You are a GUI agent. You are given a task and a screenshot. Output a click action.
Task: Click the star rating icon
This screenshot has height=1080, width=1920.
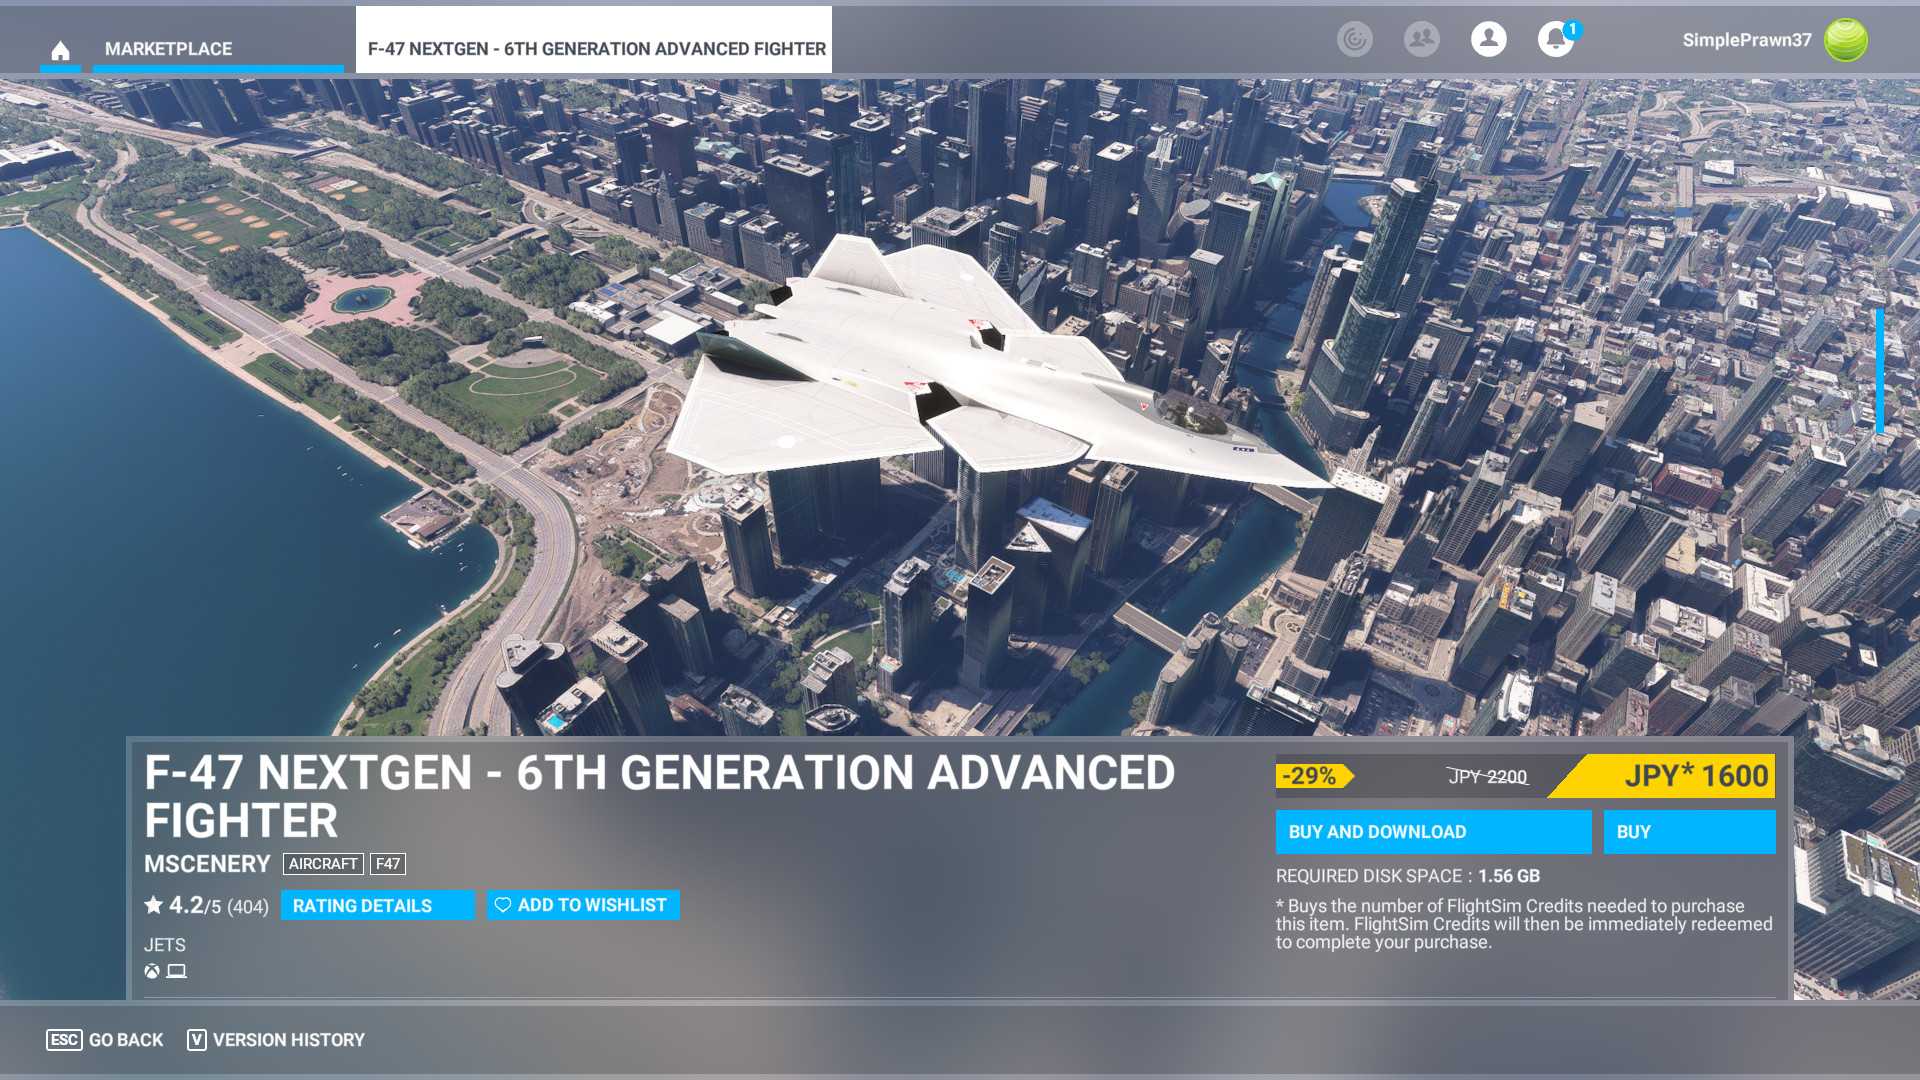[x=153, y=905]
